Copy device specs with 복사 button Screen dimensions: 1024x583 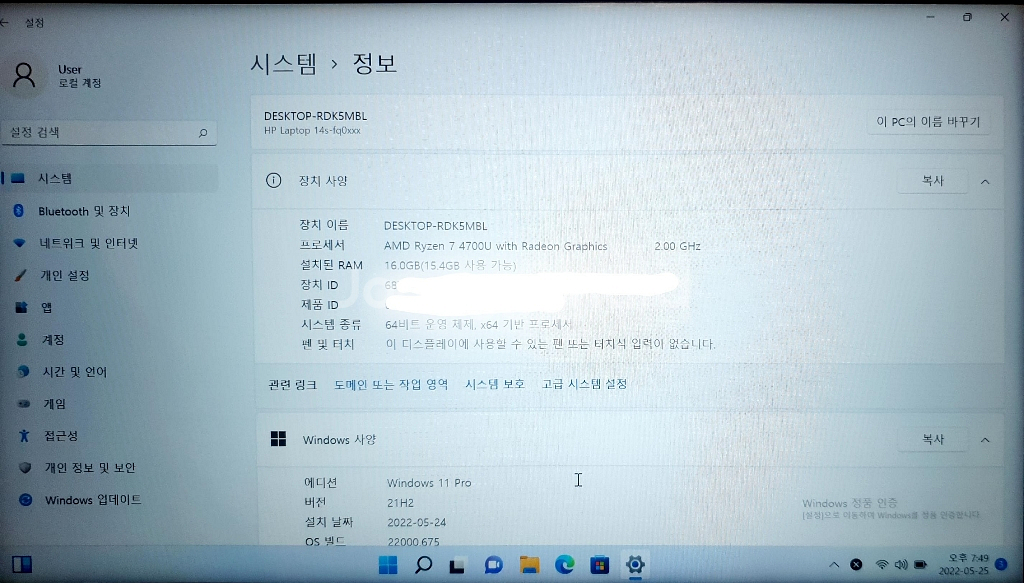point(932,181)
